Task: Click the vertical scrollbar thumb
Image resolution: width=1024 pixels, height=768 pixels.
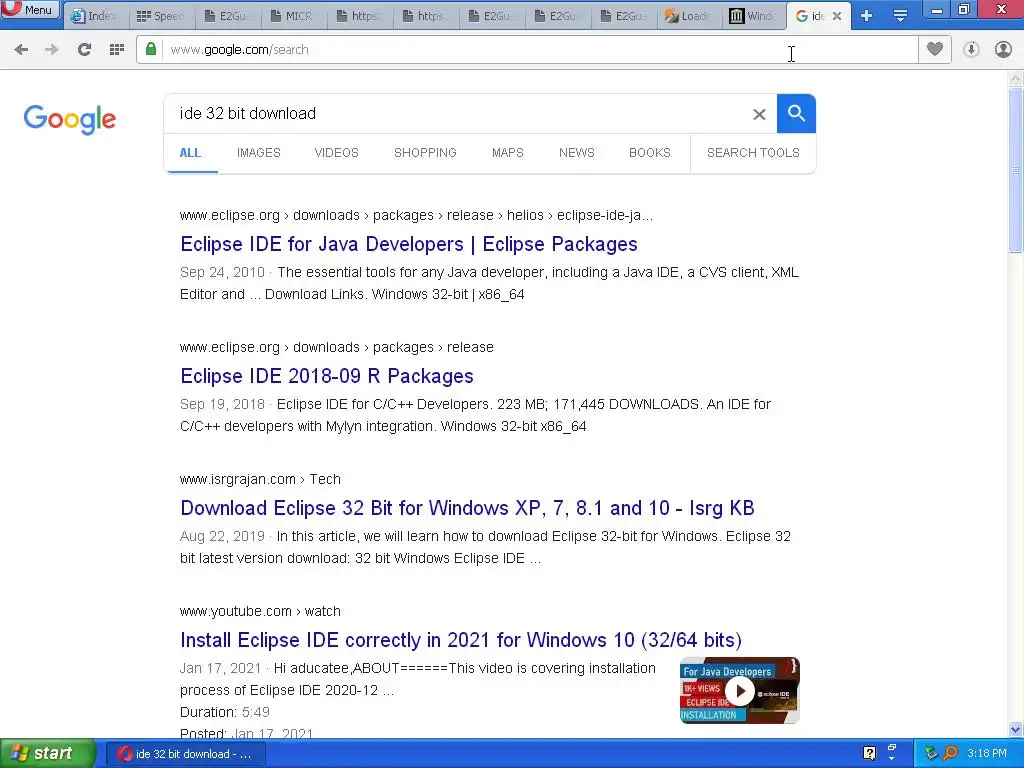Action: 1015,170
